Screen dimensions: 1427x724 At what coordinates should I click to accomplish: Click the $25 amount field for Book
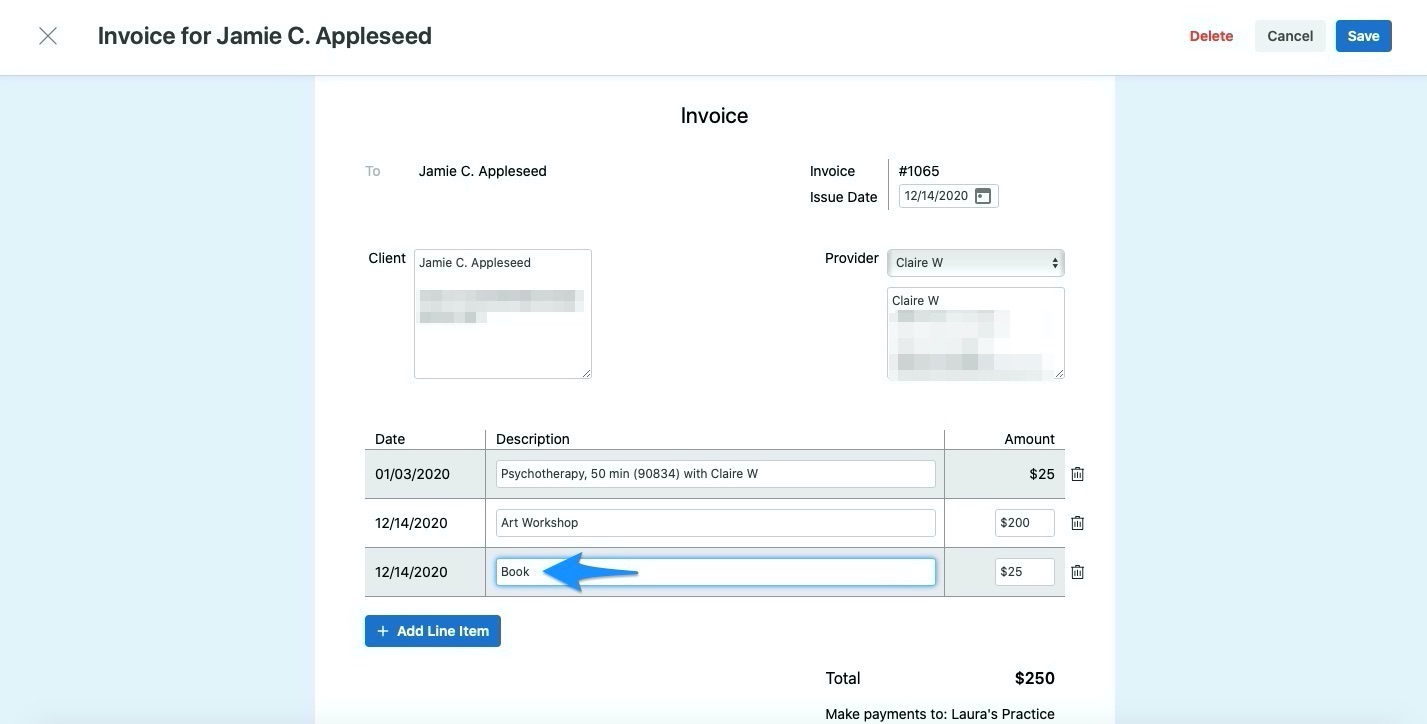(x=1024, y=571)
